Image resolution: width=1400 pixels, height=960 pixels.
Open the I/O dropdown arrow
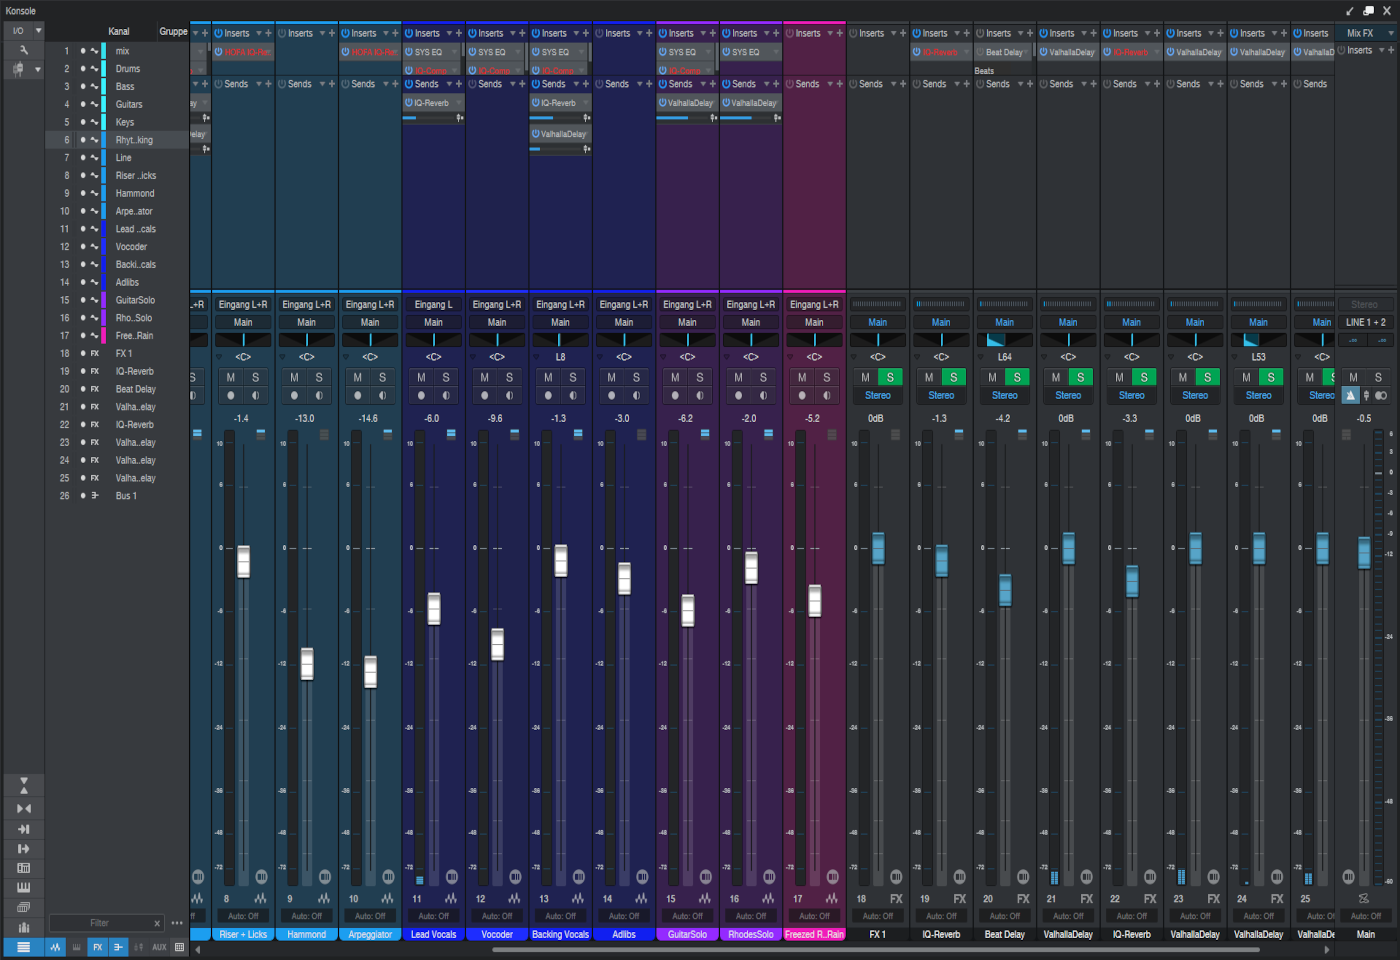38,31
